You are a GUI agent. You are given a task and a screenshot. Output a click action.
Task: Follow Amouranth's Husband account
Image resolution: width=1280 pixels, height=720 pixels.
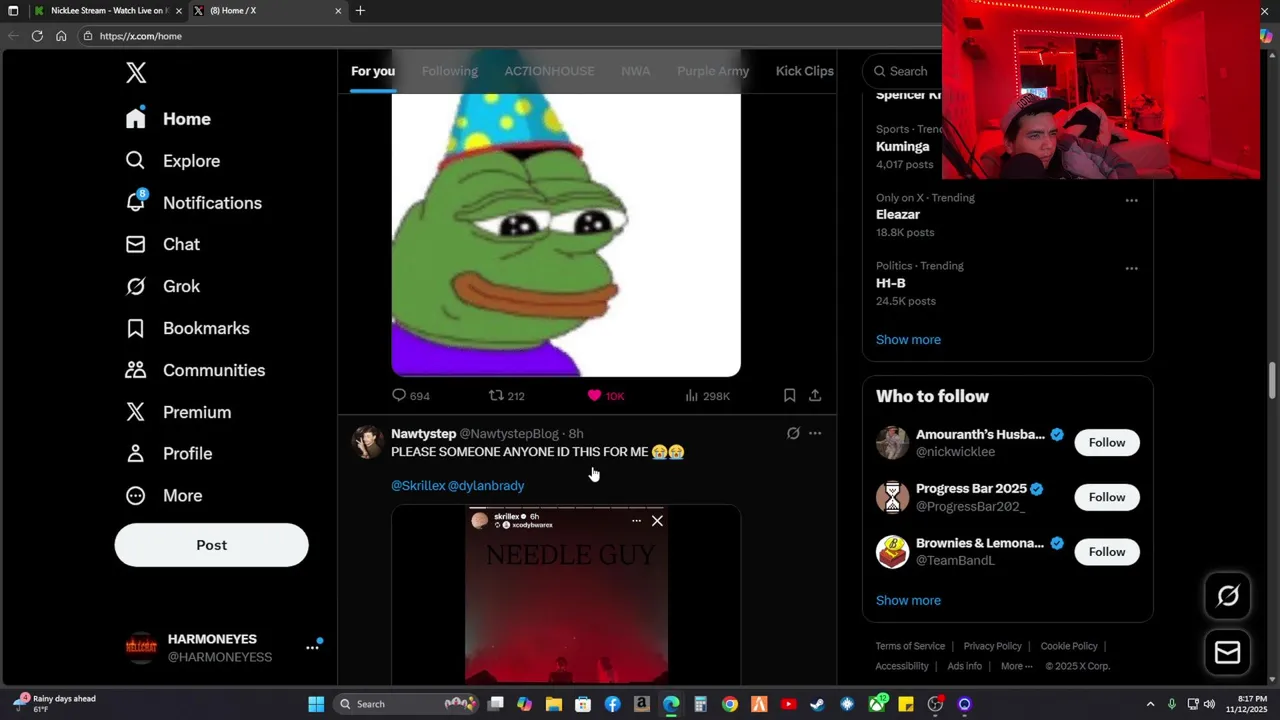[x=1107, y=442]
